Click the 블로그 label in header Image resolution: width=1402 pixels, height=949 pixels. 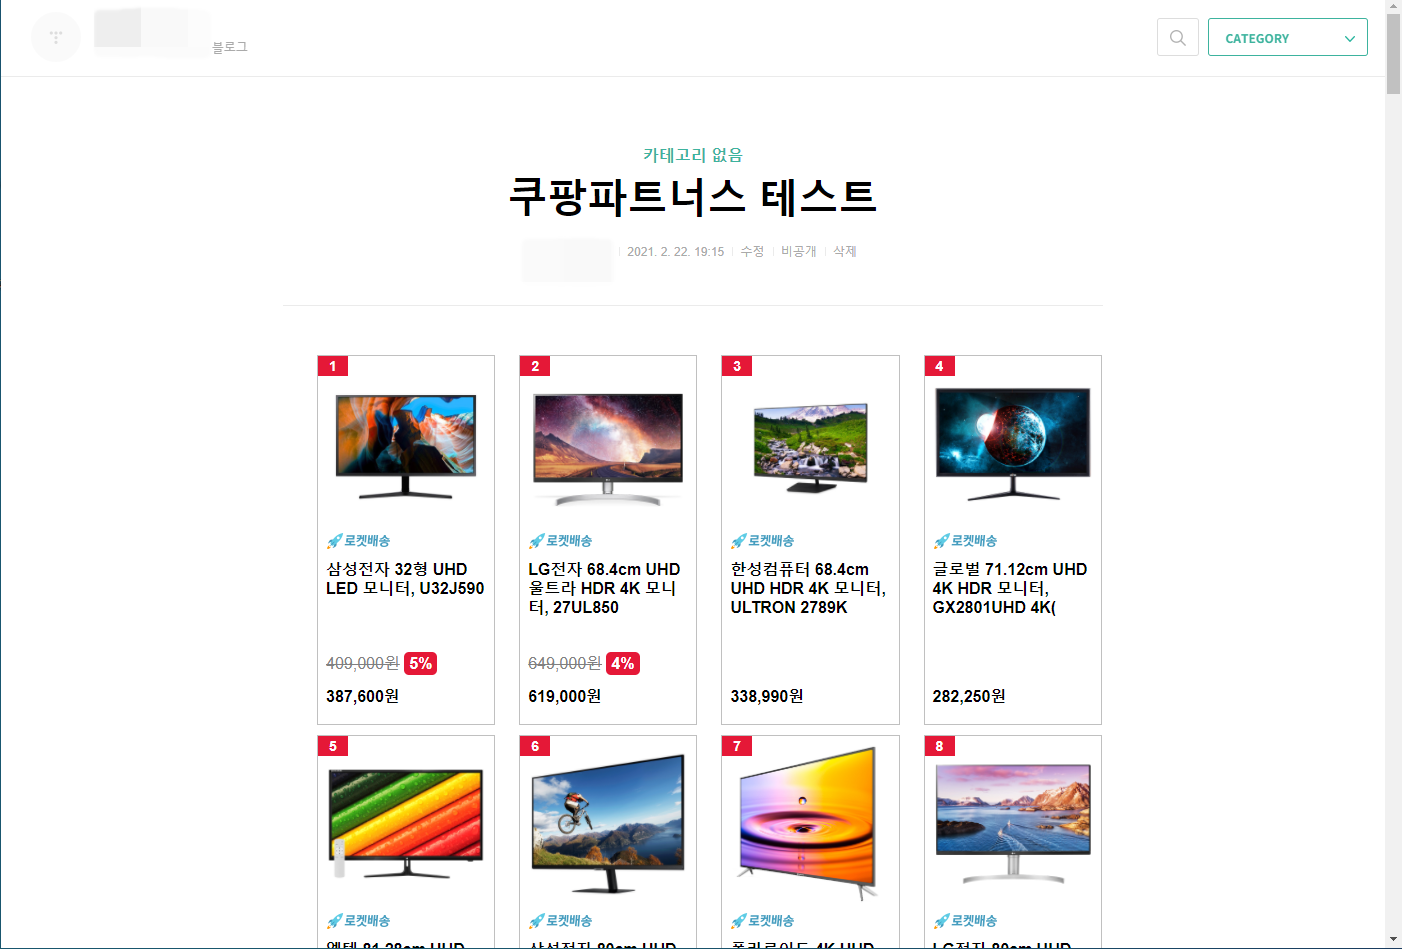pos(230,47)
